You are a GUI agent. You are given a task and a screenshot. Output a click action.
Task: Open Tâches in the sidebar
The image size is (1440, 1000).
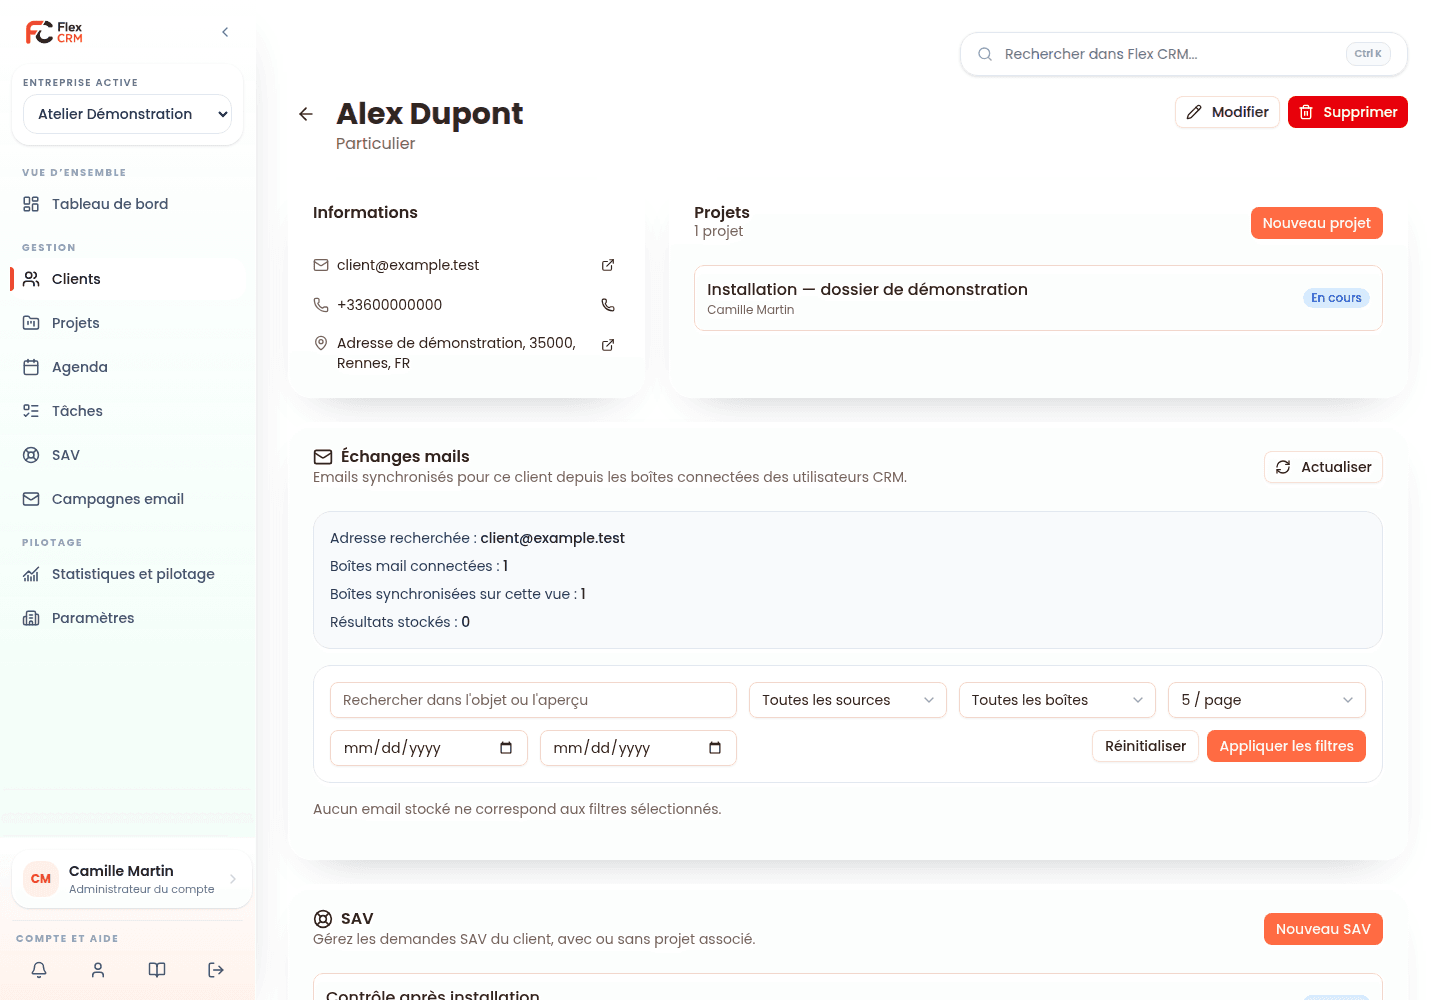[x=127, y=411]
